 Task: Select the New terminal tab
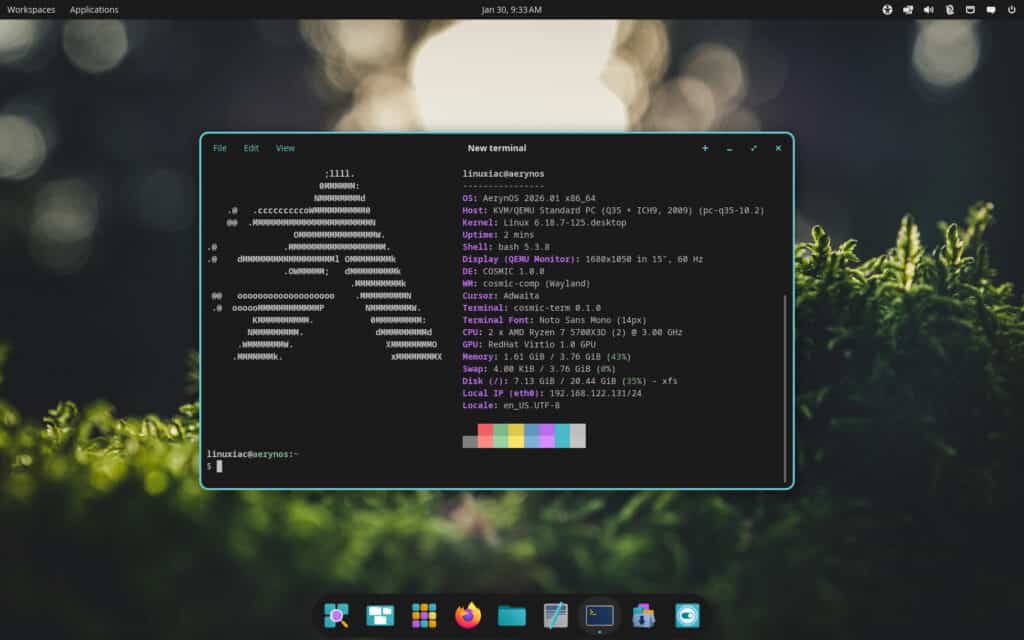tap(497, 147)
